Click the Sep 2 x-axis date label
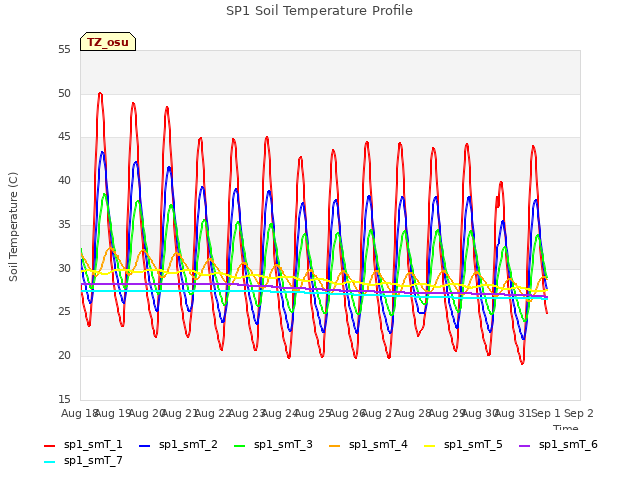Image resolution: width=640 pixels, height=480 pixels. click(579, 413)
